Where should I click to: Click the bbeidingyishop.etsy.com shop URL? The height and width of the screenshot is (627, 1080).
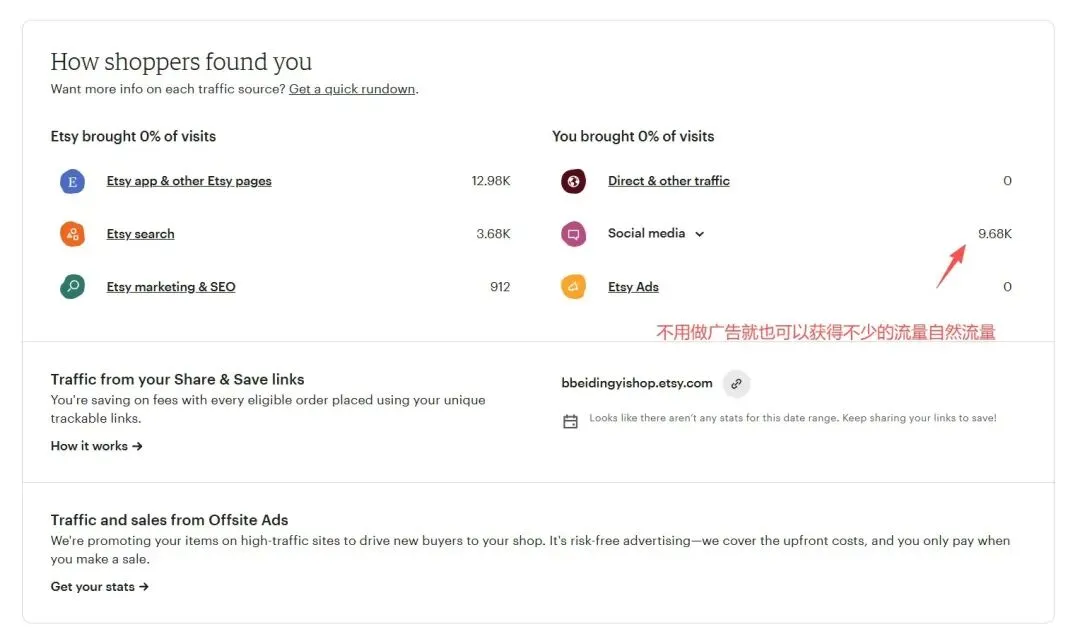pos(637,383)
